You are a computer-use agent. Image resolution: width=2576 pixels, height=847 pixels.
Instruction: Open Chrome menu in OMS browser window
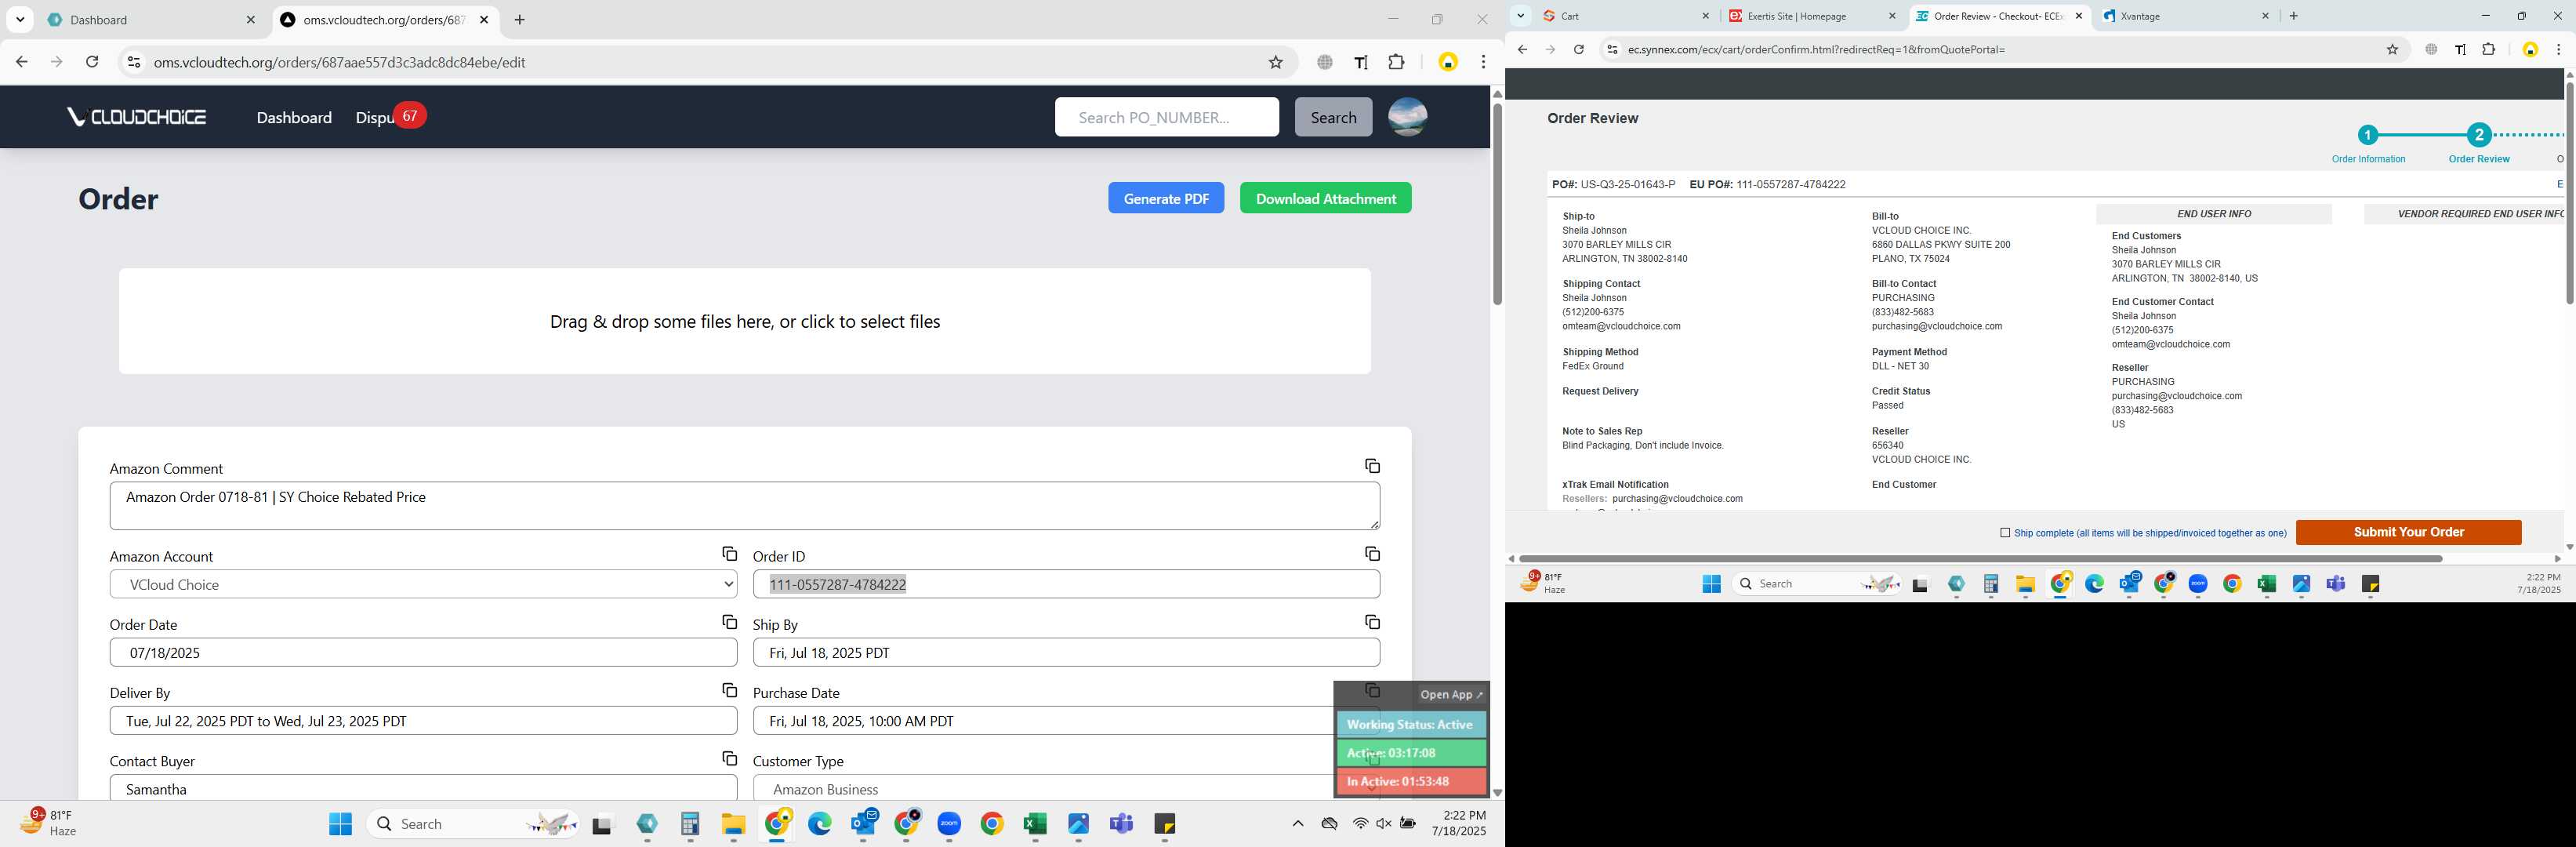tap(1483, 62)
